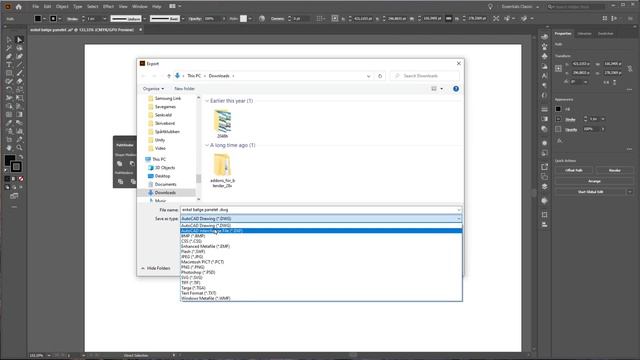Screen dimensions: 640x360
Task: Open the Effect menu
Action: pos(108,7)
